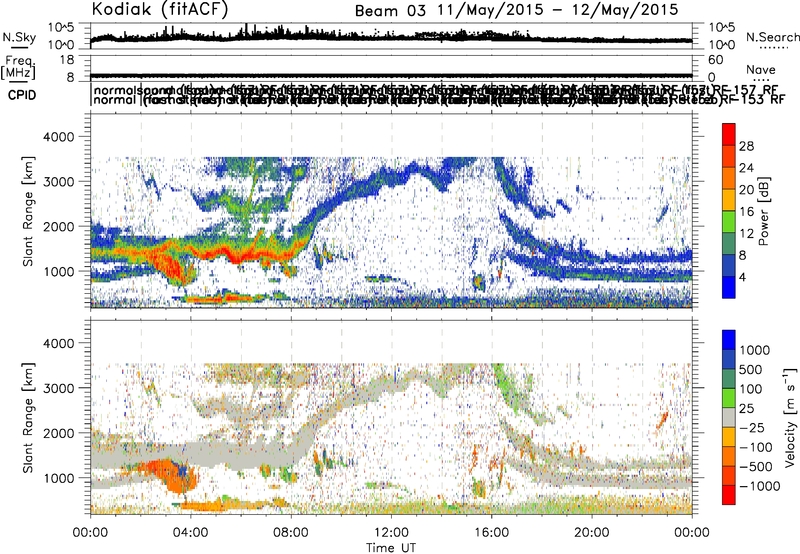This screenshot has width=800, height=554.
Task: Click the "11/May/2015 - 12/May/2015" date range
Action: 558,10
